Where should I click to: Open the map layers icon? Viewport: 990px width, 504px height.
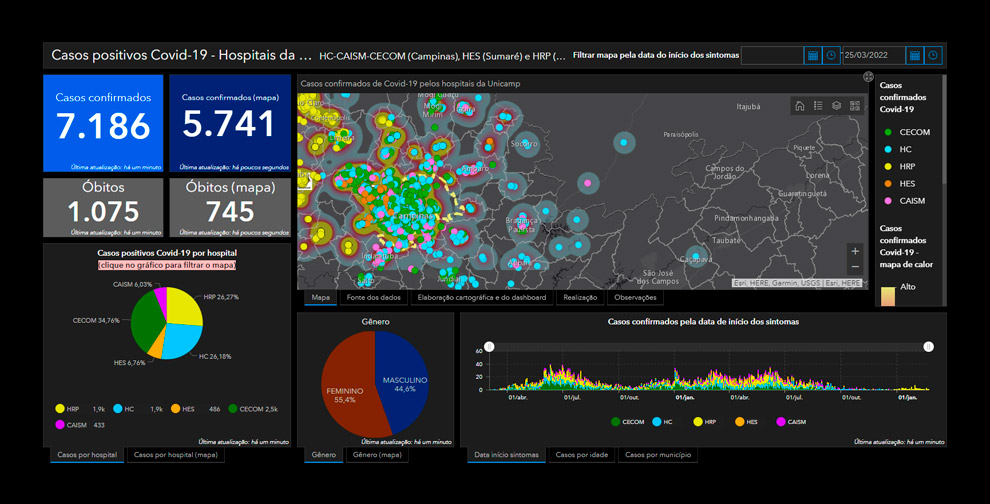[837, 106]
